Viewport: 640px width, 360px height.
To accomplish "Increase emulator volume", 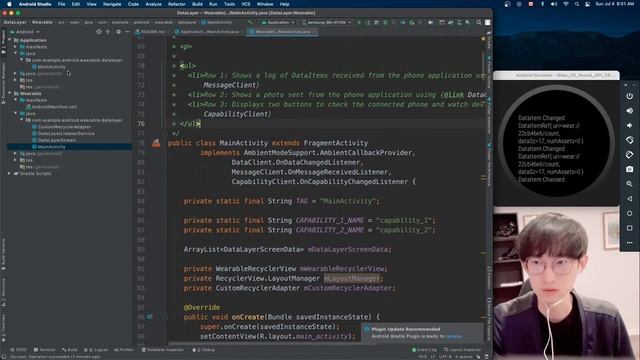I will point(629,111).
